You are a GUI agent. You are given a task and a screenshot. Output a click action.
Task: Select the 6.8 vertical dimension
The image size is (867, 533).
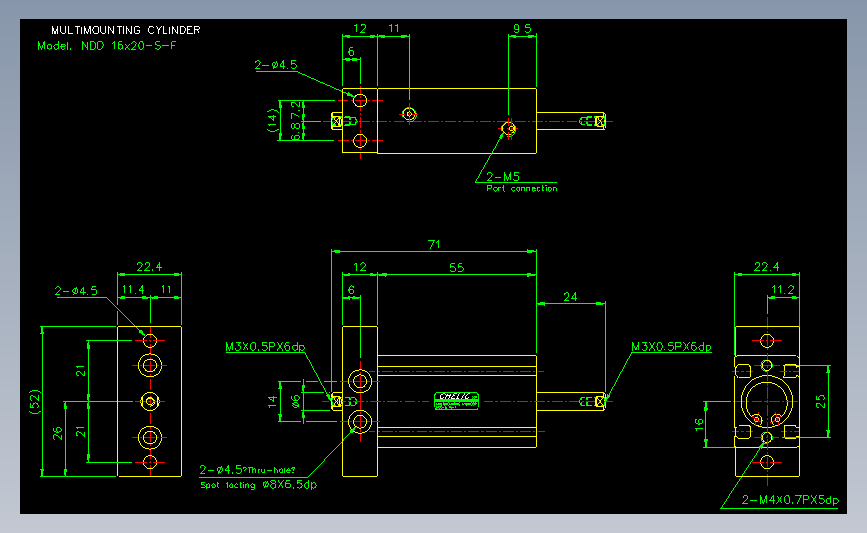296,131
